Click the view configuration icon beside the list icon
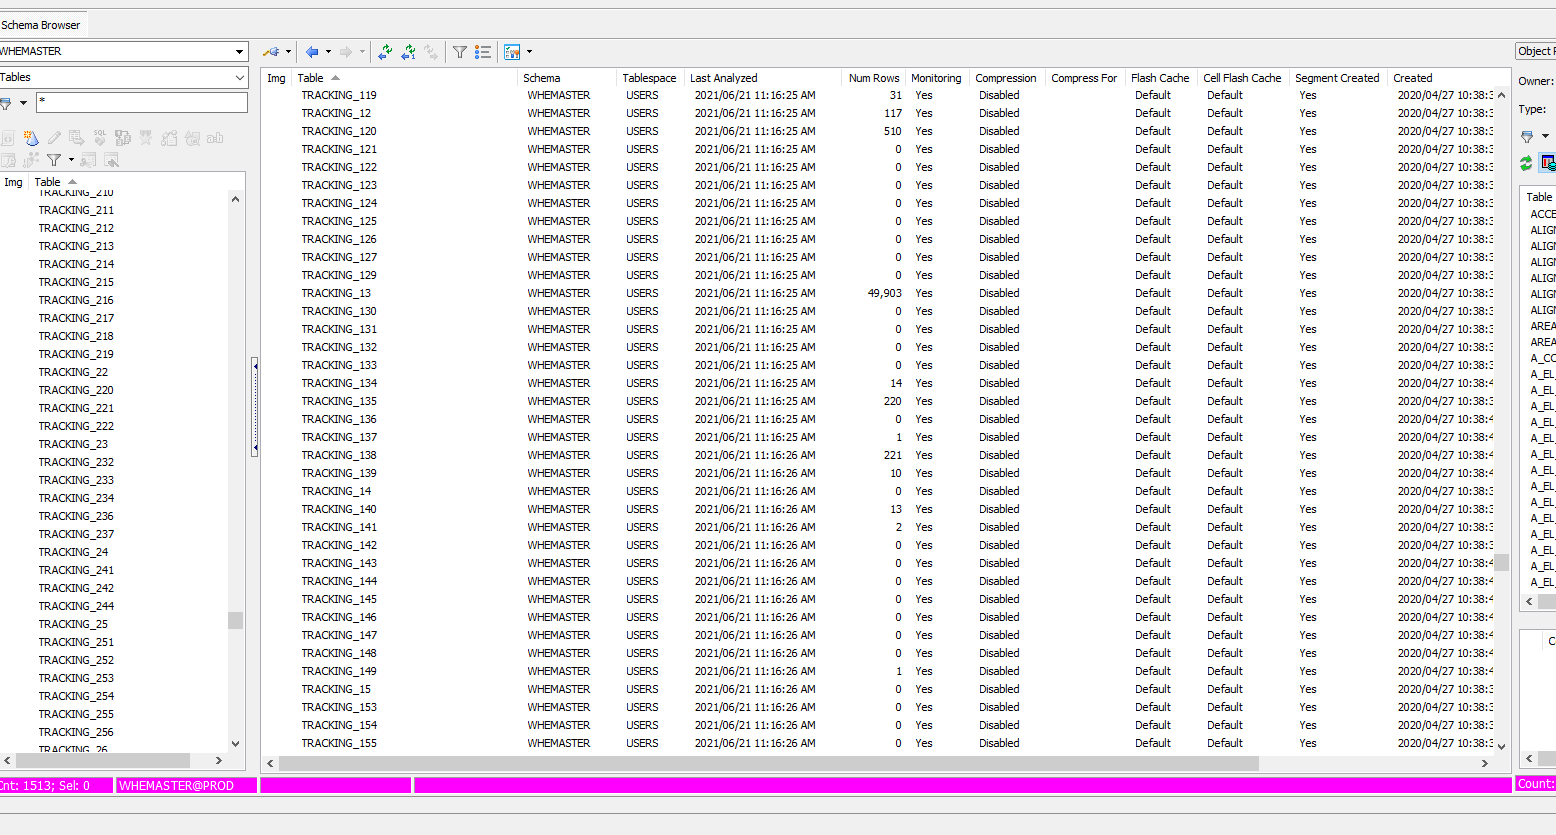The height and width of the screenshot is (835, 1556). (x=514, y=51)
